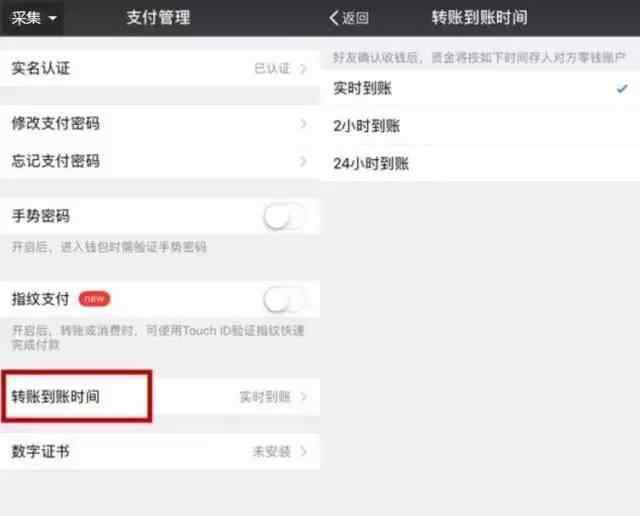This screenshot has width=640, height=516.
Task: Click the 返回 back button
Action: point(349,18)
